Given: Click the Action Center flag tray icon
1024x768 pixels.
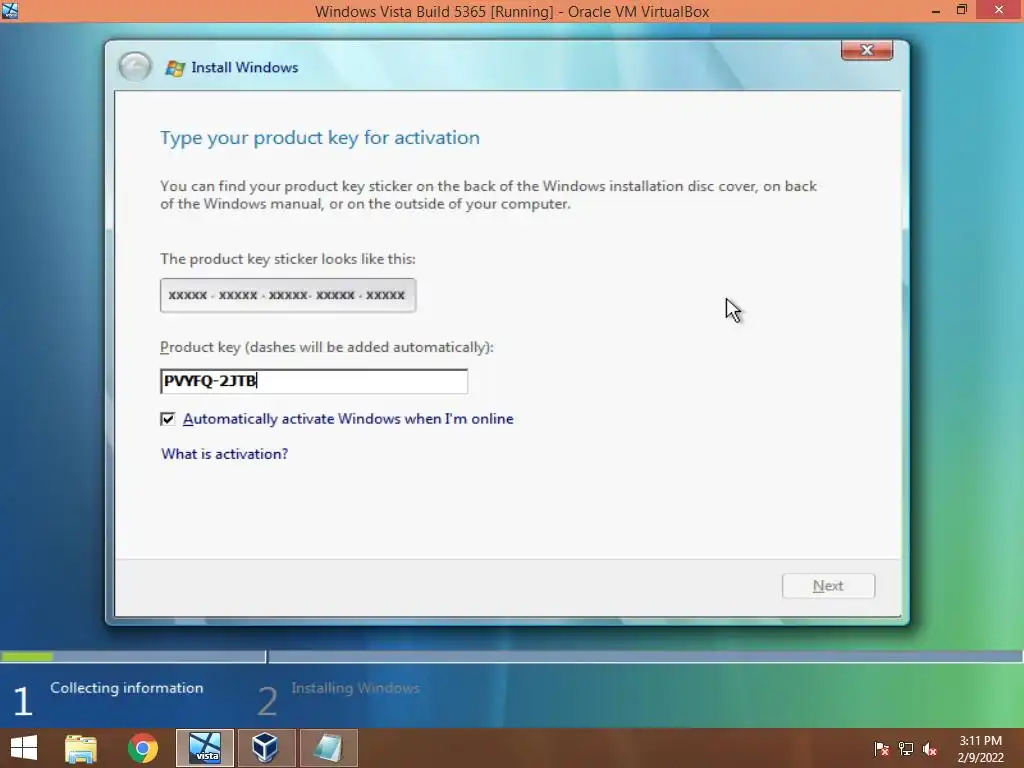Looking at the screenshot, I should click(x=882, y=749).
